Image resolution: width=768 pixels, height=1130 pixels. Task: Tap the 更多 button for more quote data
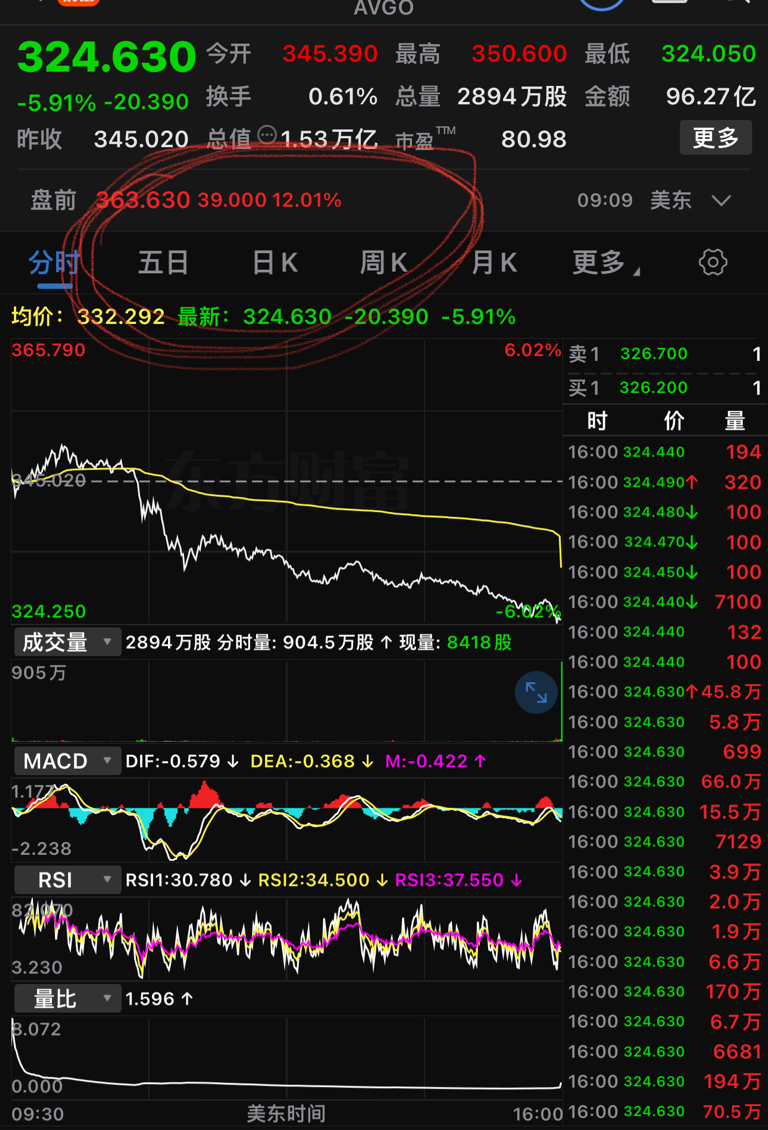pos(715,138)
